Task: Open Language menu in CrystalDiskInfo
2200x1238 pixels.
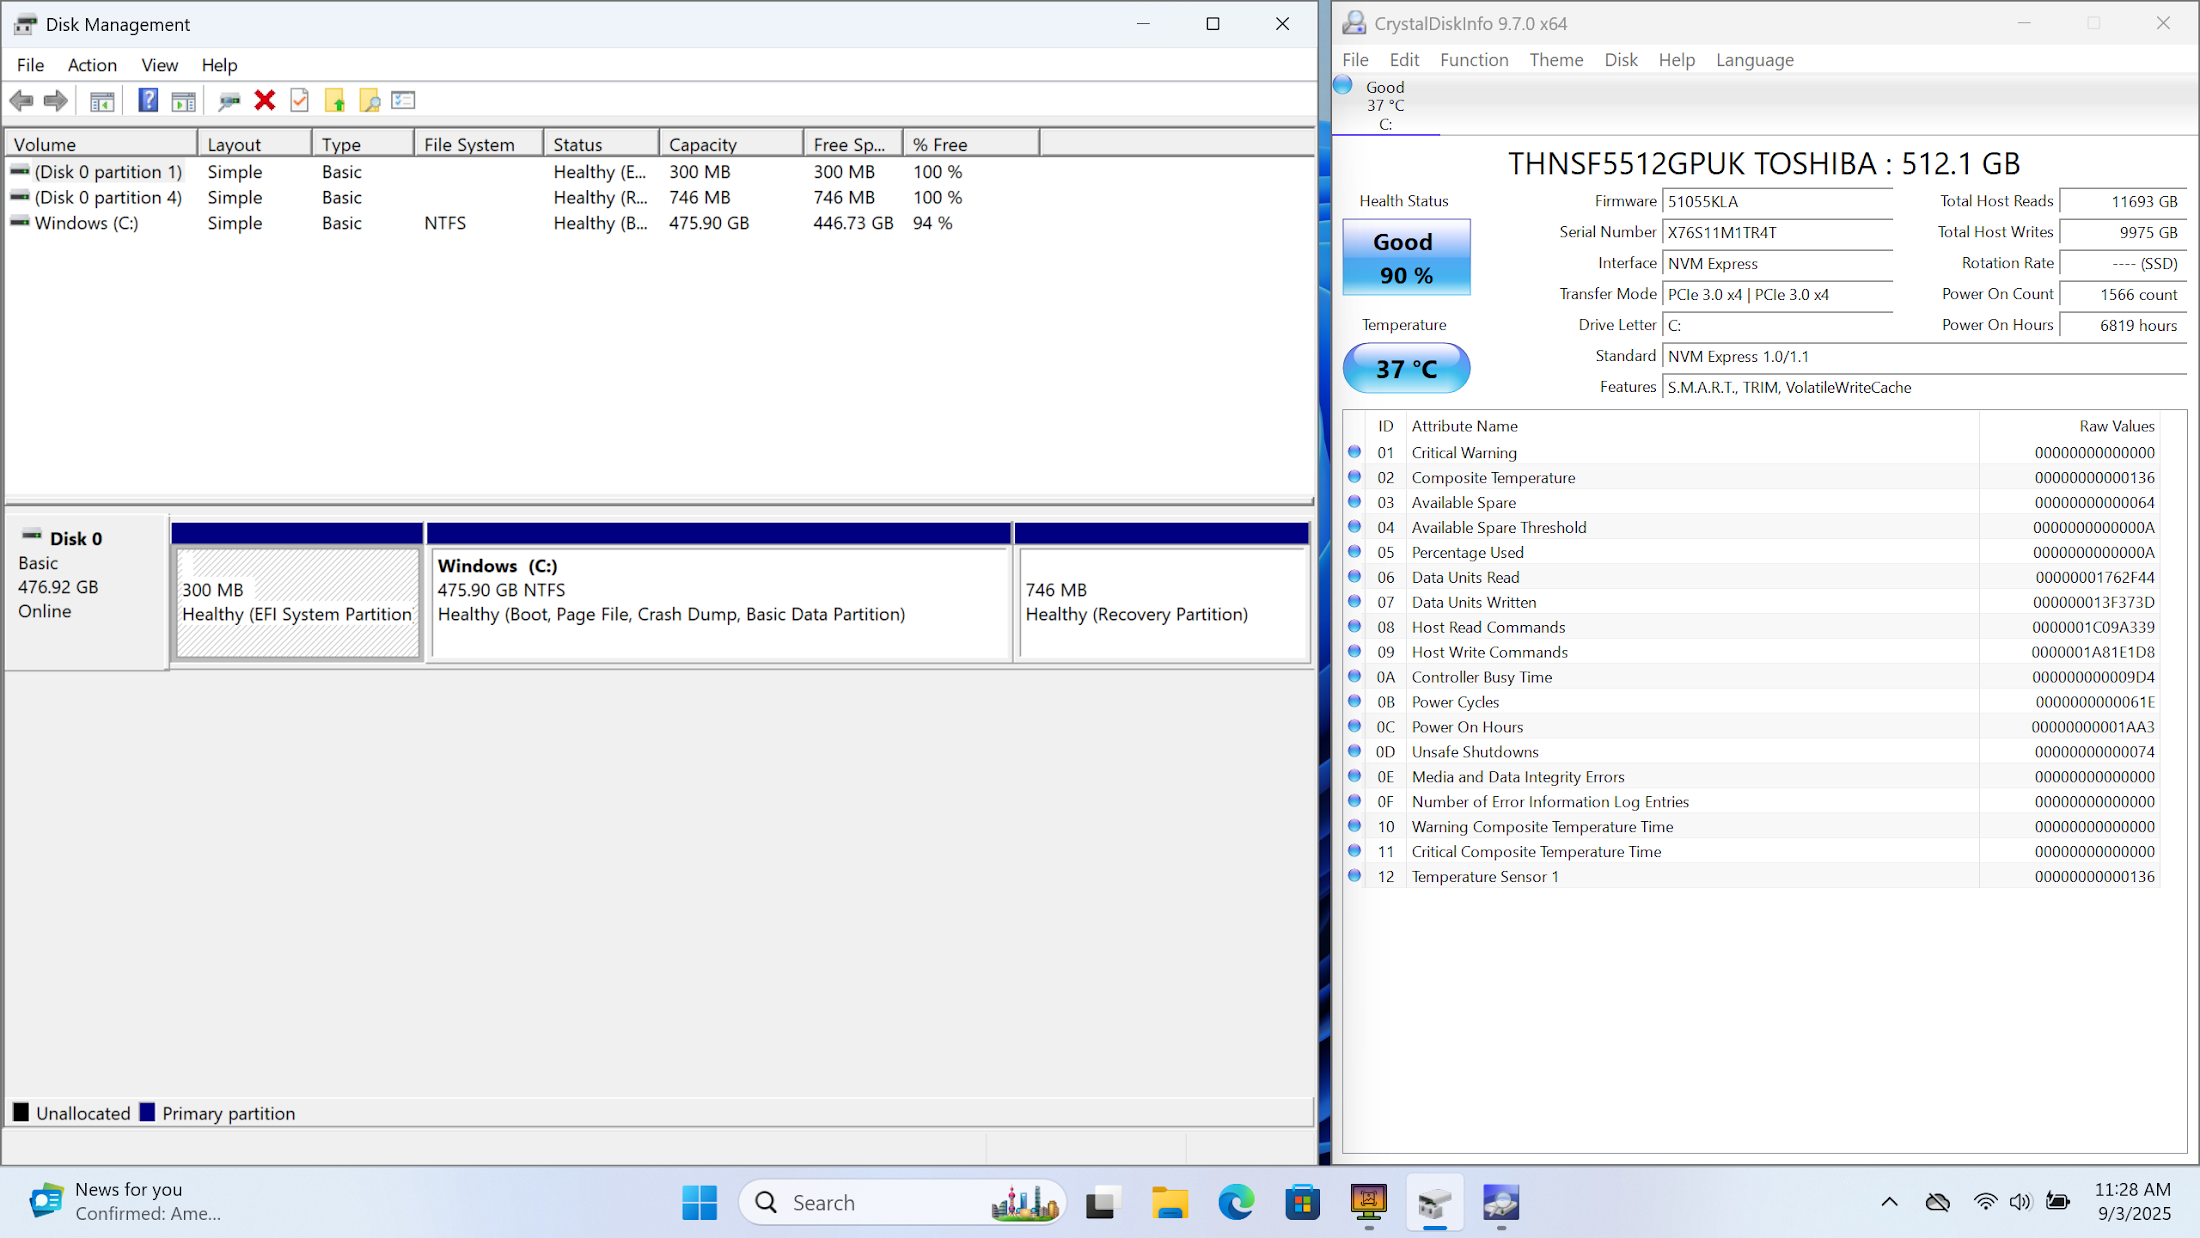Action: [x=1755, y=60]
